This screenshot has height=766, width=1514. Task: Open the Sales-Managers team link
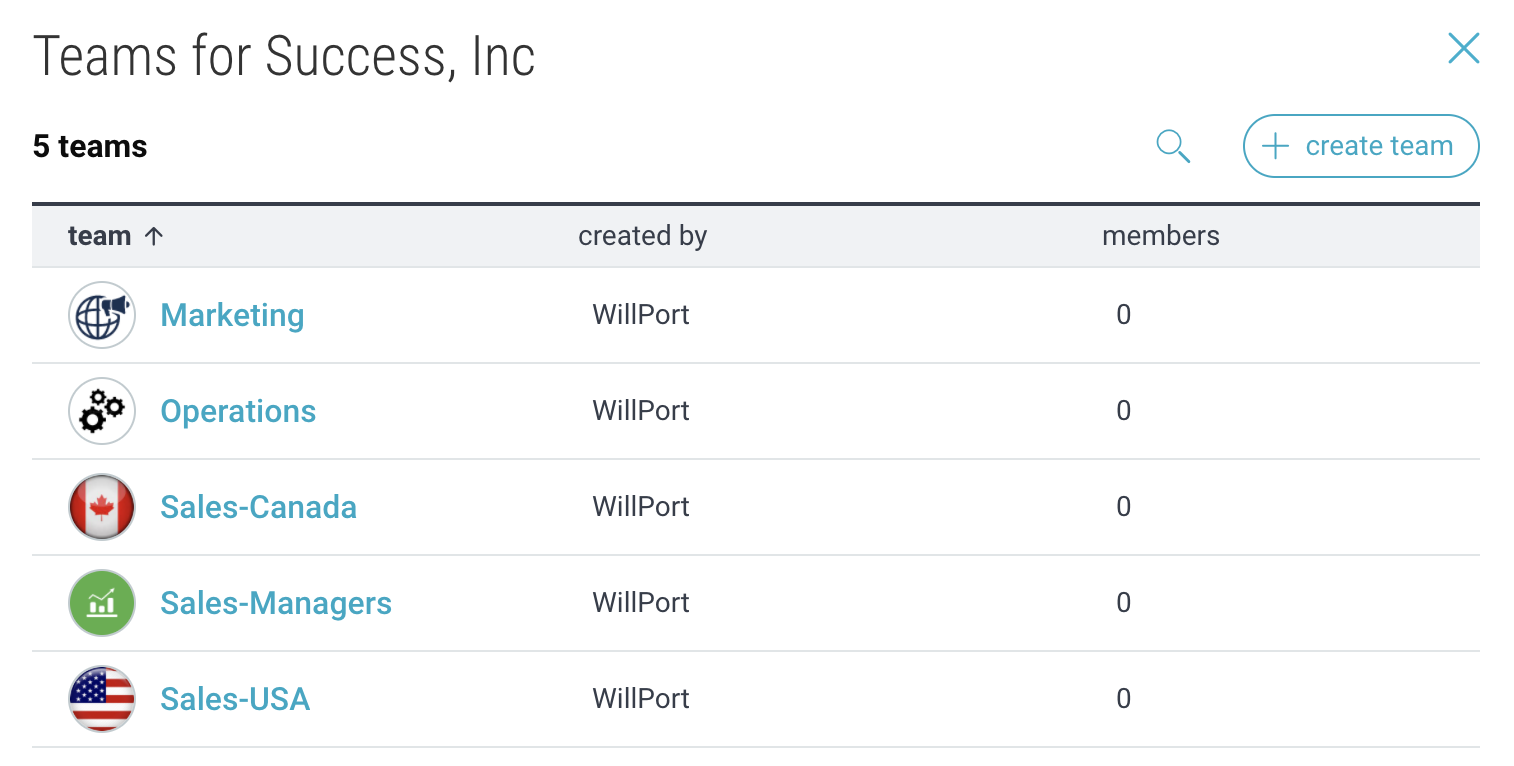coord(276,603)
